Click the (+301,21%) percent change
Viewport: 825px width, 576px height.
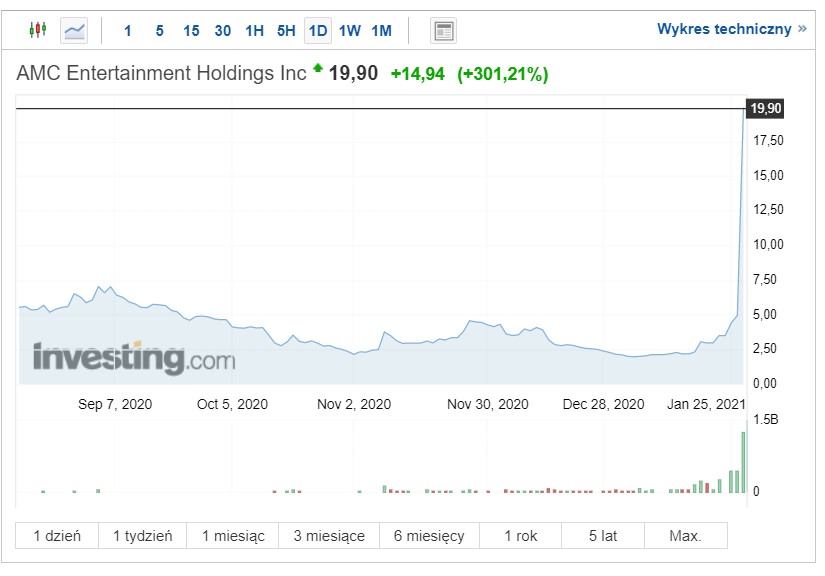502,74
